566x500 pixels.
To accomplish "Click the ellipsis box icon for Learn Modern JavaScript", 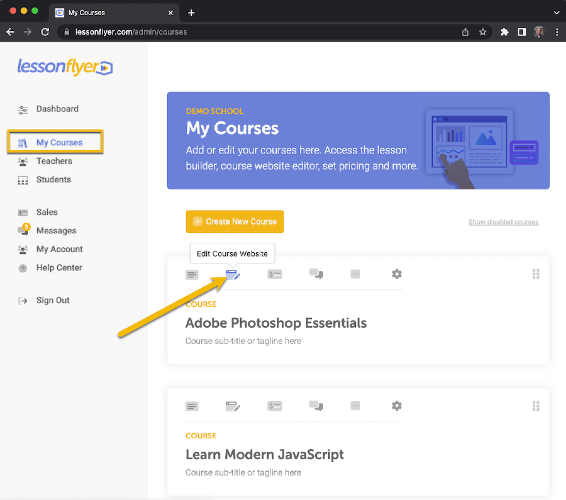I will click(355, 406).
